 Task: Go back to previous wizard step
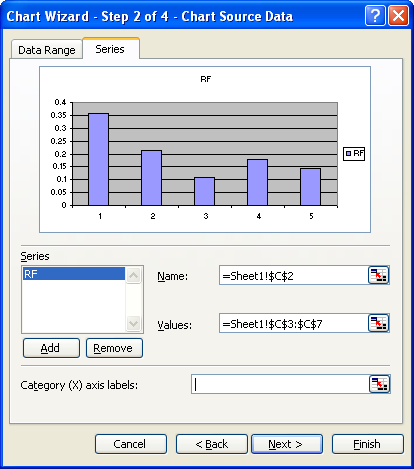pyautogui.click(x=212, y=444)
